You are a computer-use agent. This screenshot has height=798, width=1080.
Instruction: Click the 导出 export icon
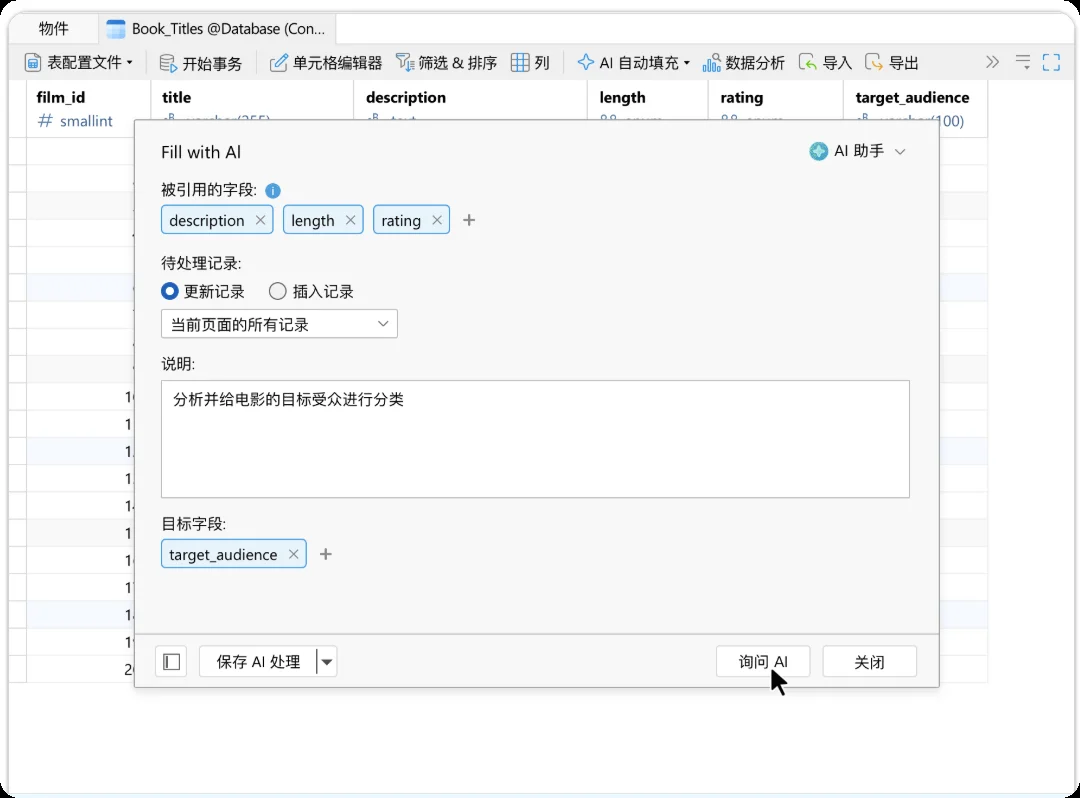coord(873,63)
